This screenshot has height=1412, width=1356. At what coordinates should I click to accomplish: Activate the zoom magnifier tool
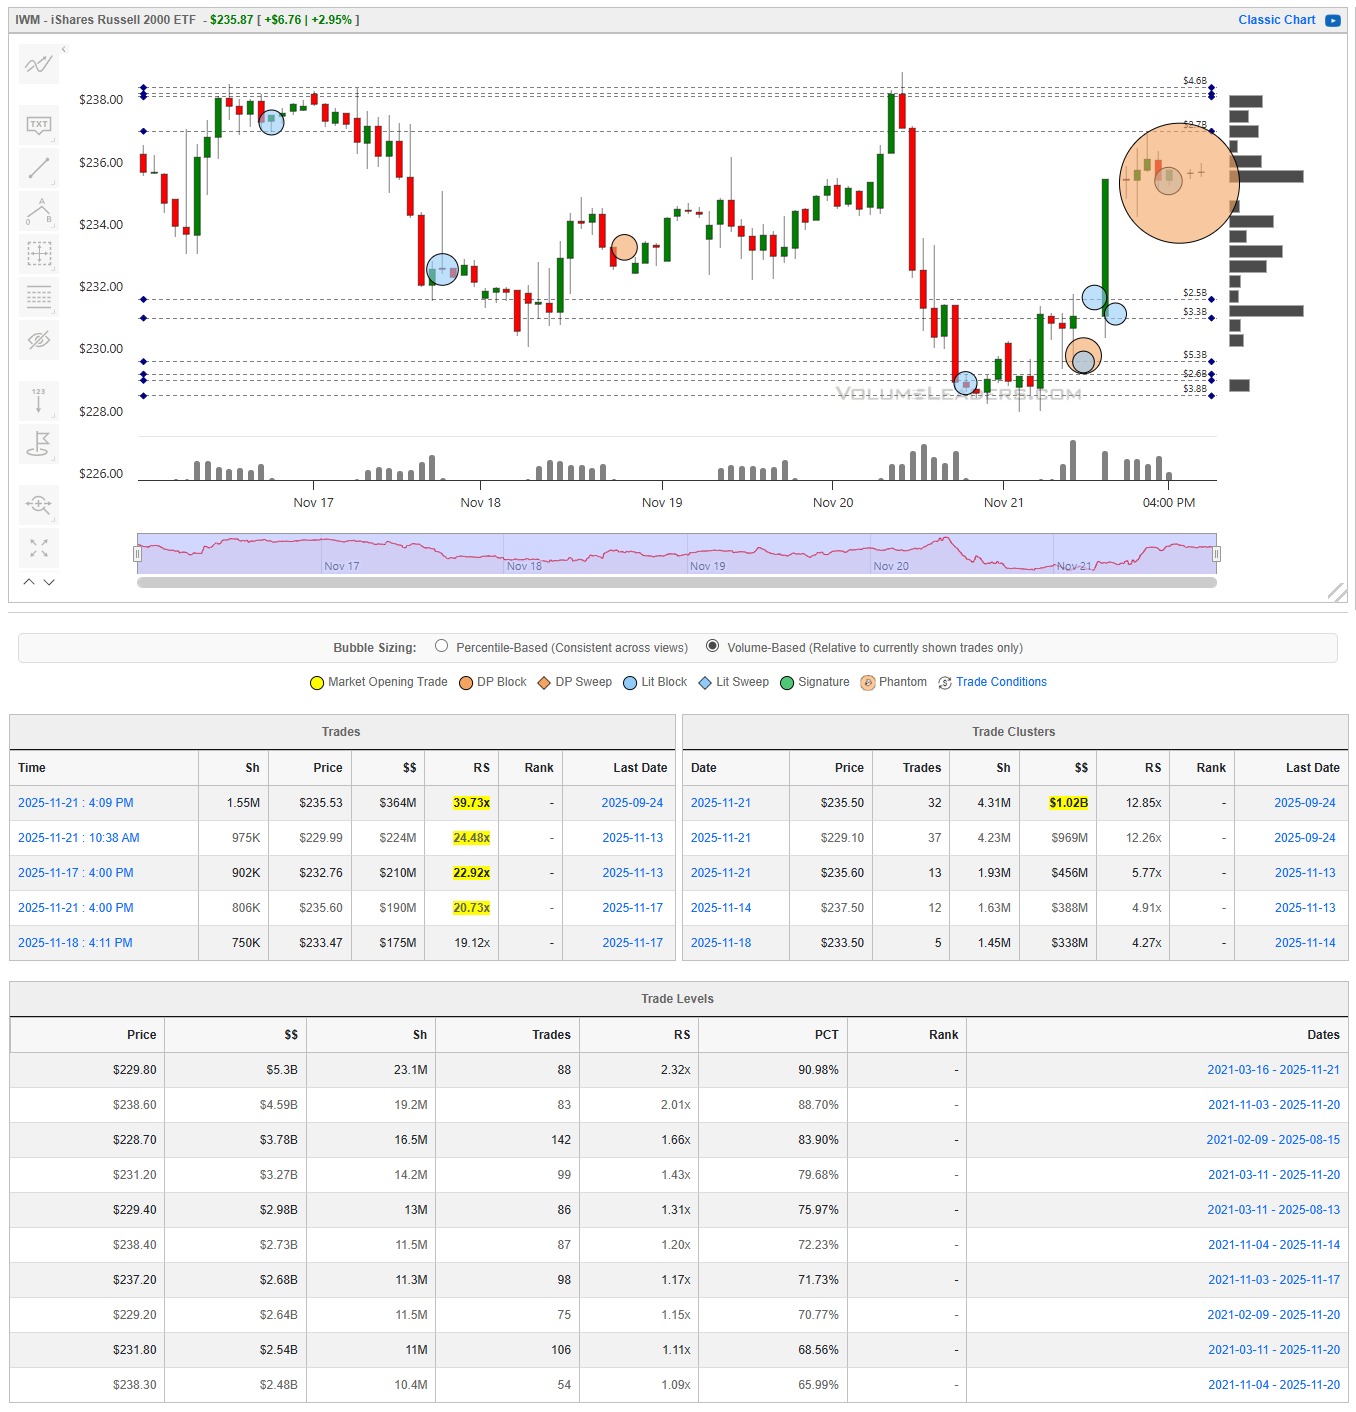39,504
